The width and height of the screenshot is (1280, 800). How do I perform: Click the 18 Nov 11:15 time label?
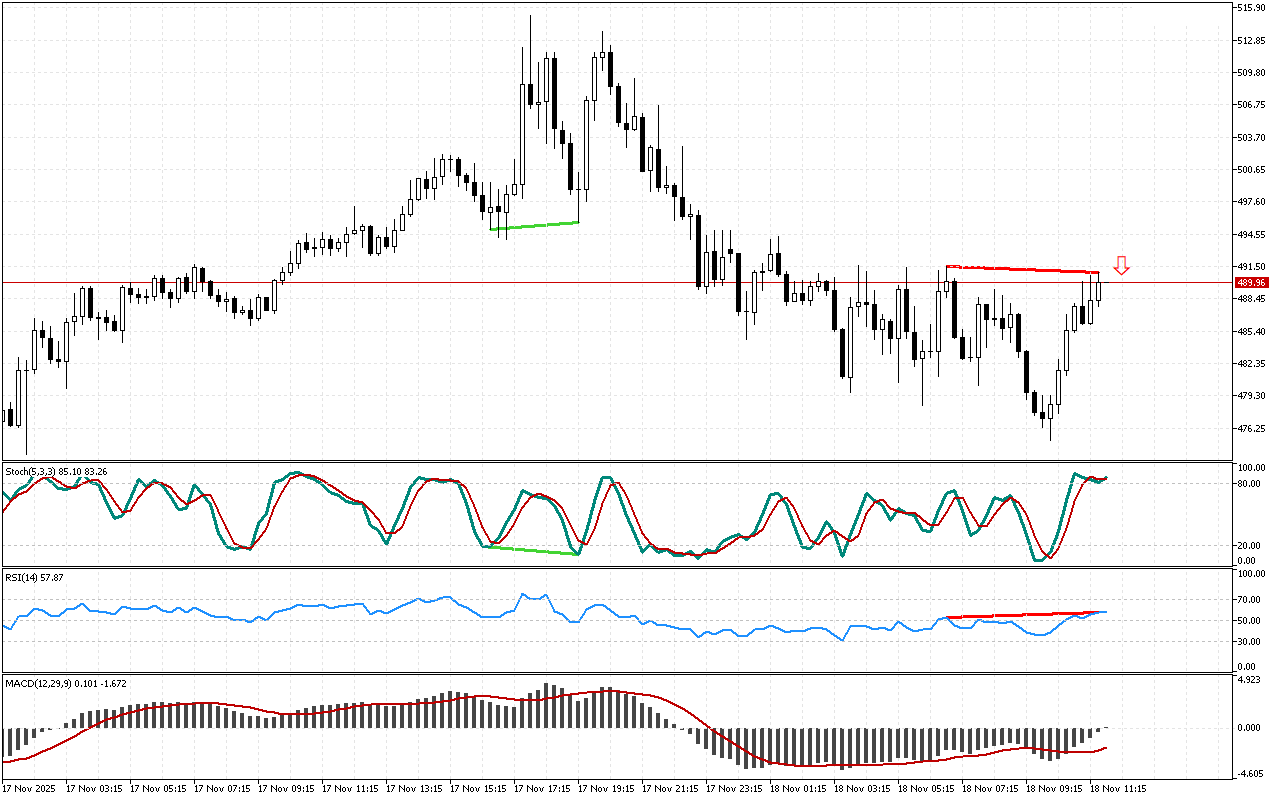[x=1117, y=788]
